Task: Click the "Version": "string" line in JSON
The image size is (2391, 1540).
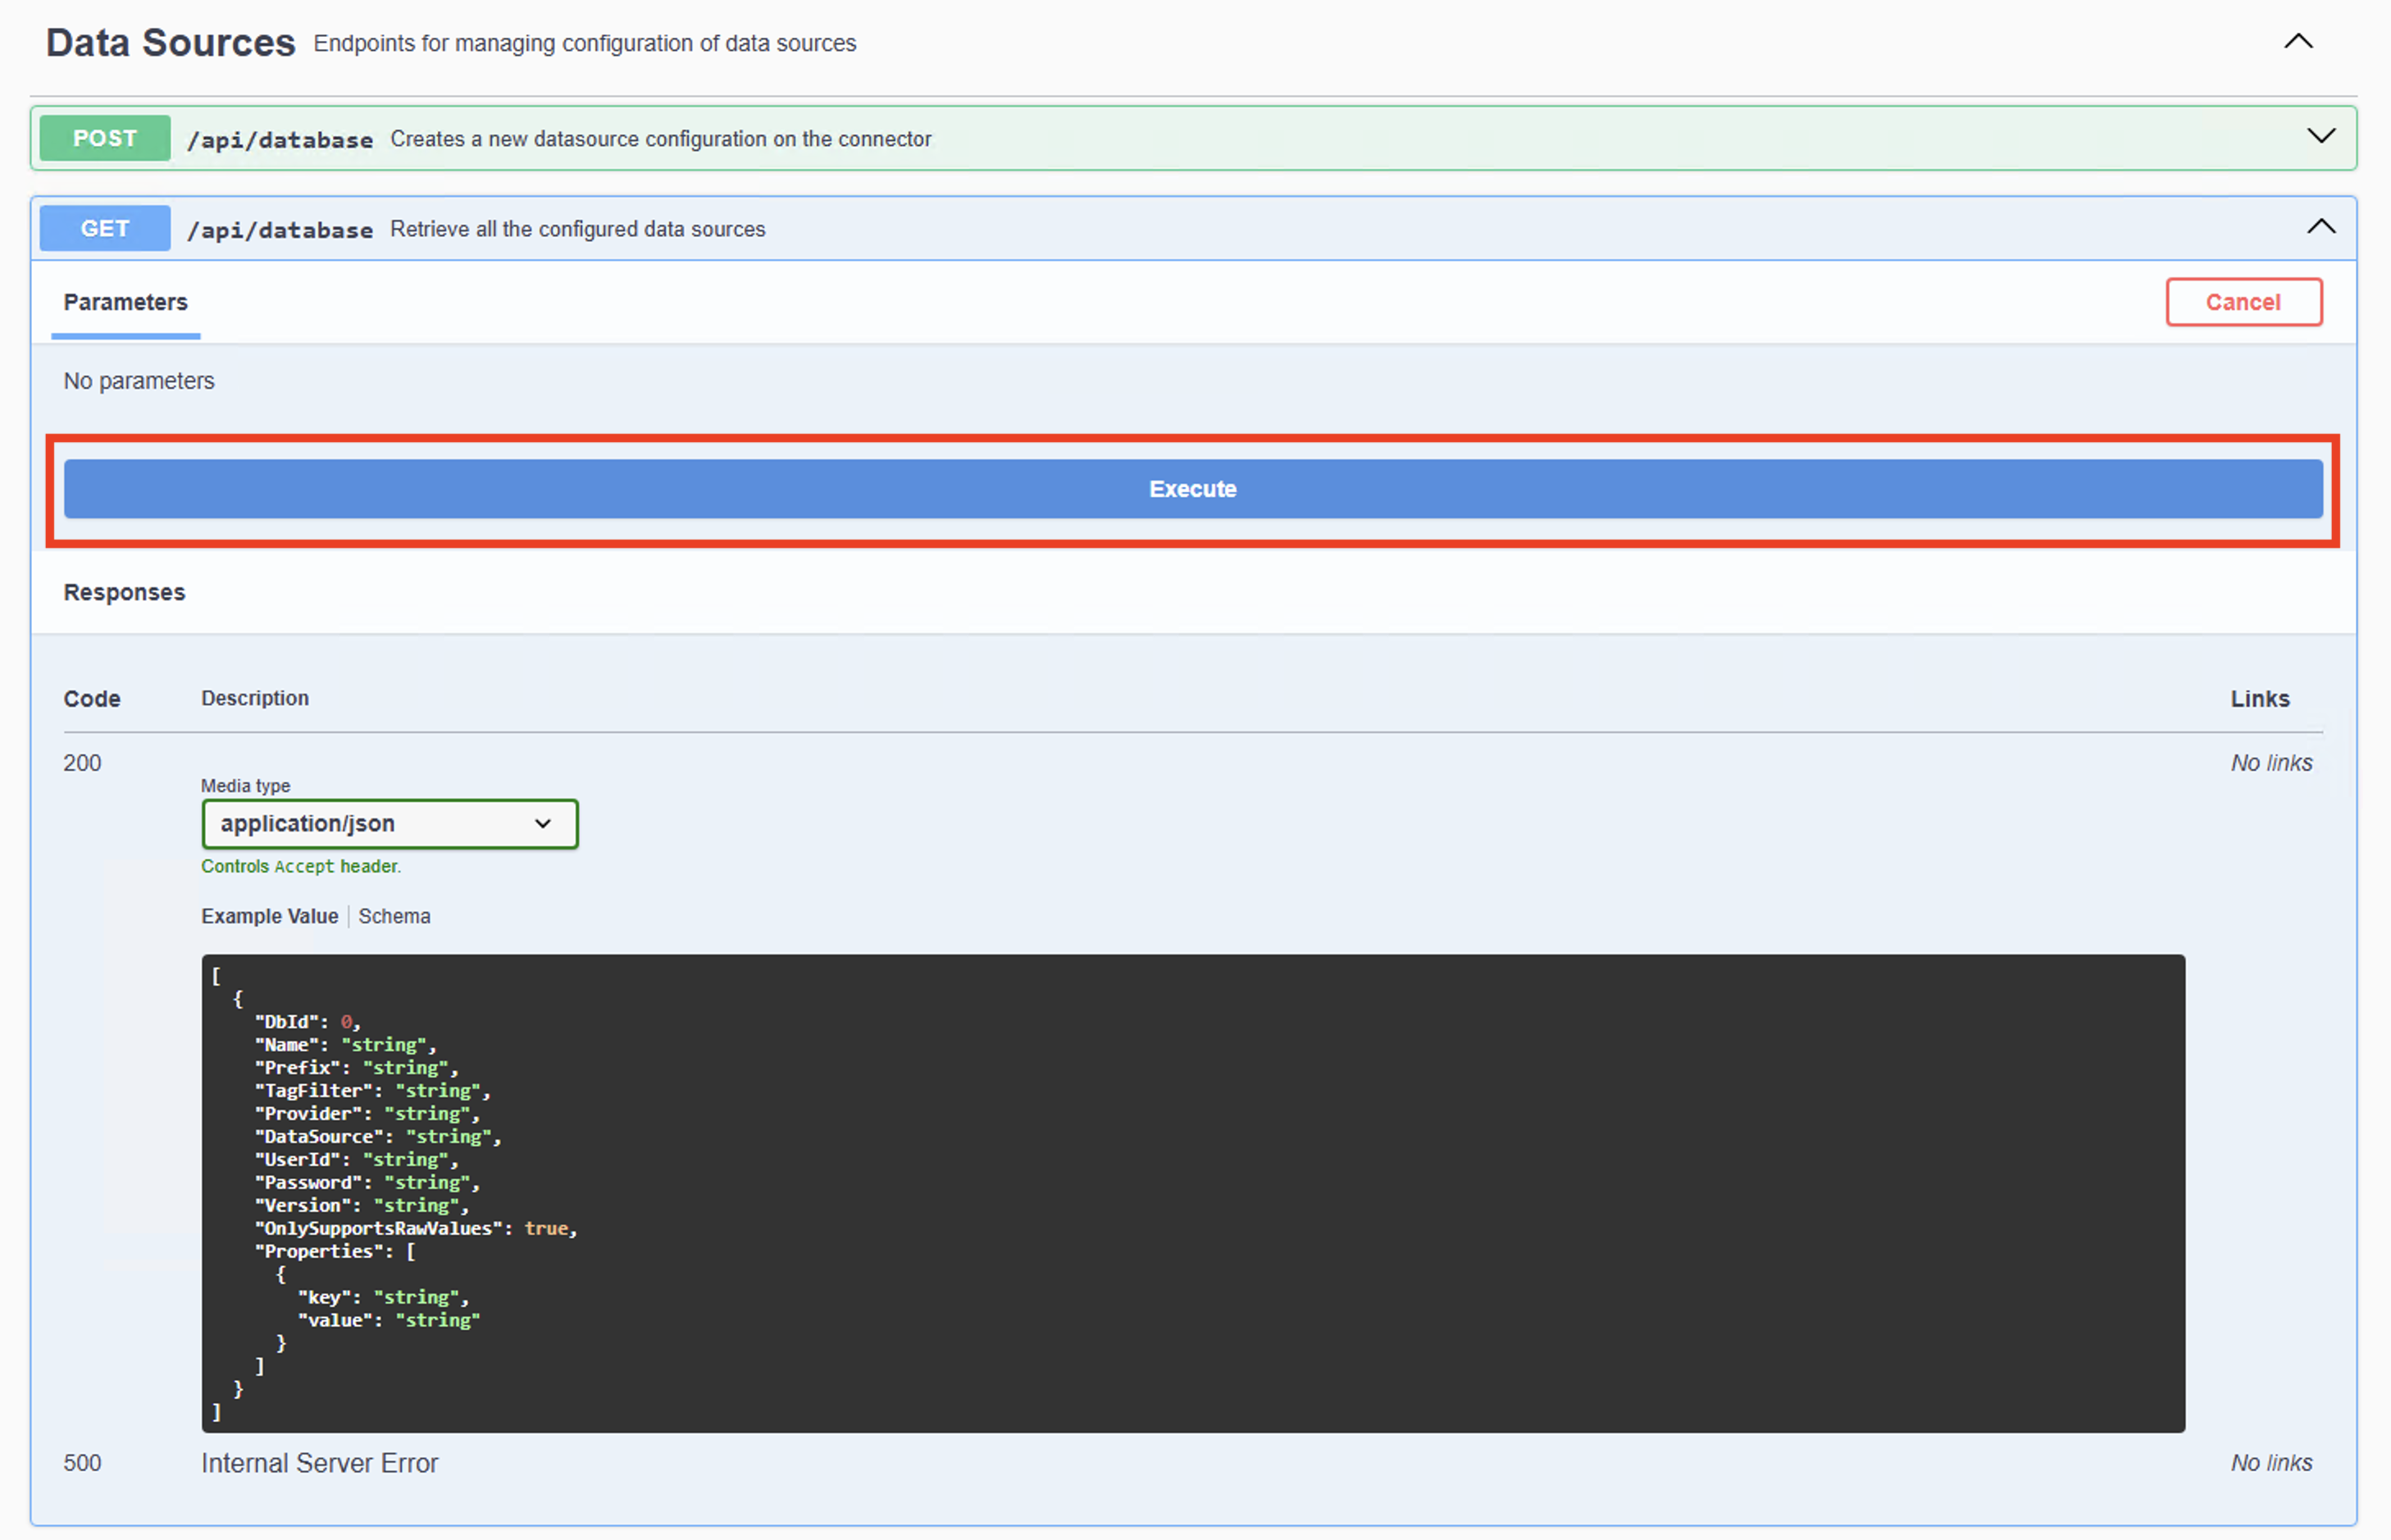Action: pos(362,1205)
